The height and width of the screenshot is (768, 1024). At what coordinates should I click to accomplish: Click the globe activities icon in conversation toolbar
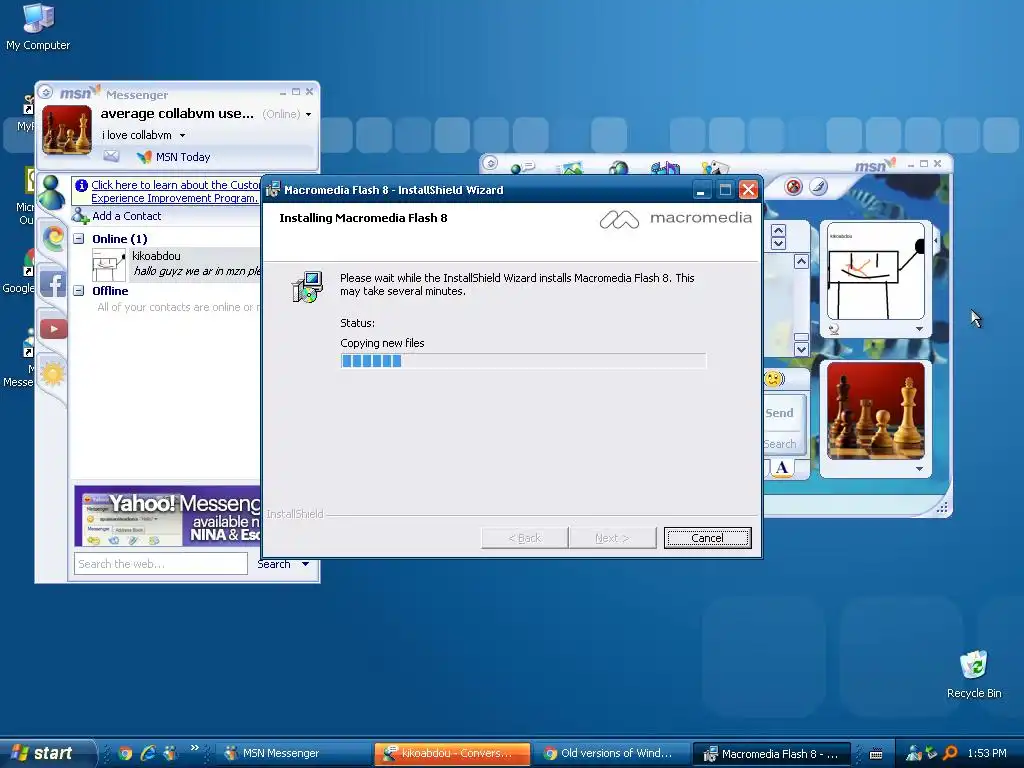(x=618, y=168)
